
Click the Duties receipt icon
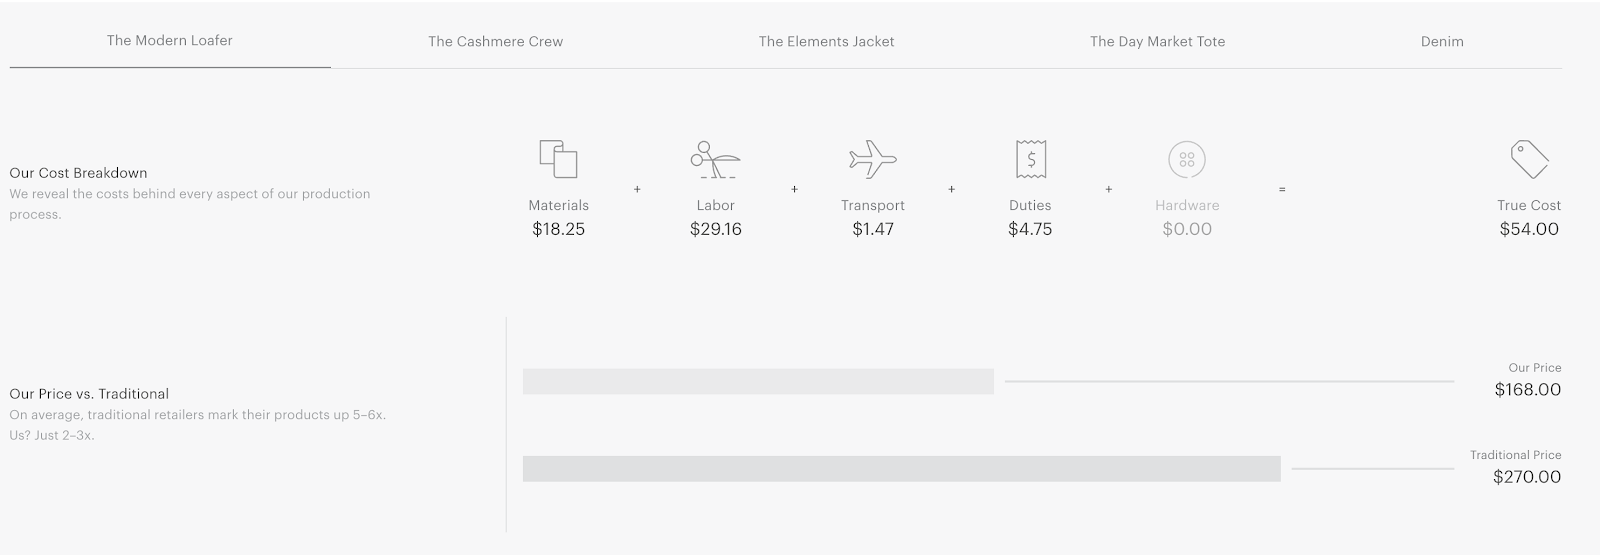[1030, 159]
